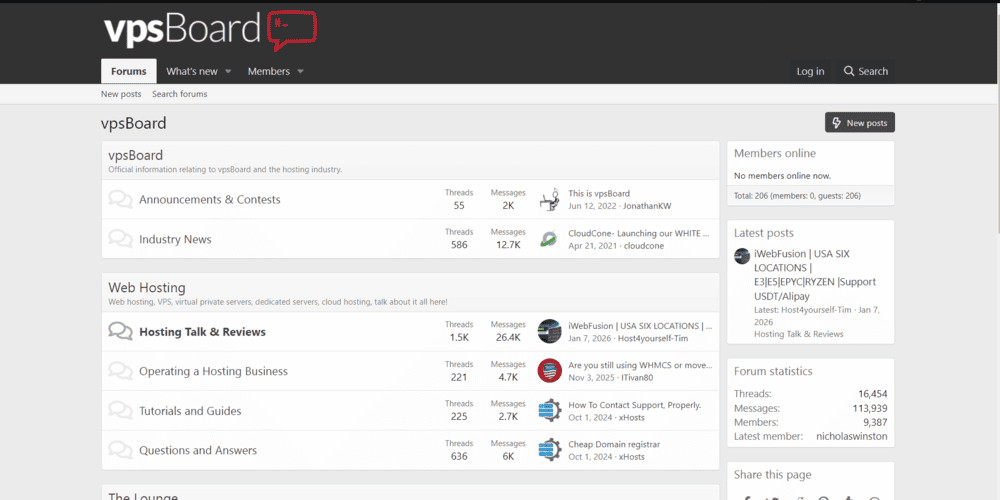Expand the What's new dropdown arrow
This screenshot has width=1000, height=500.
(x=228, y=71)
